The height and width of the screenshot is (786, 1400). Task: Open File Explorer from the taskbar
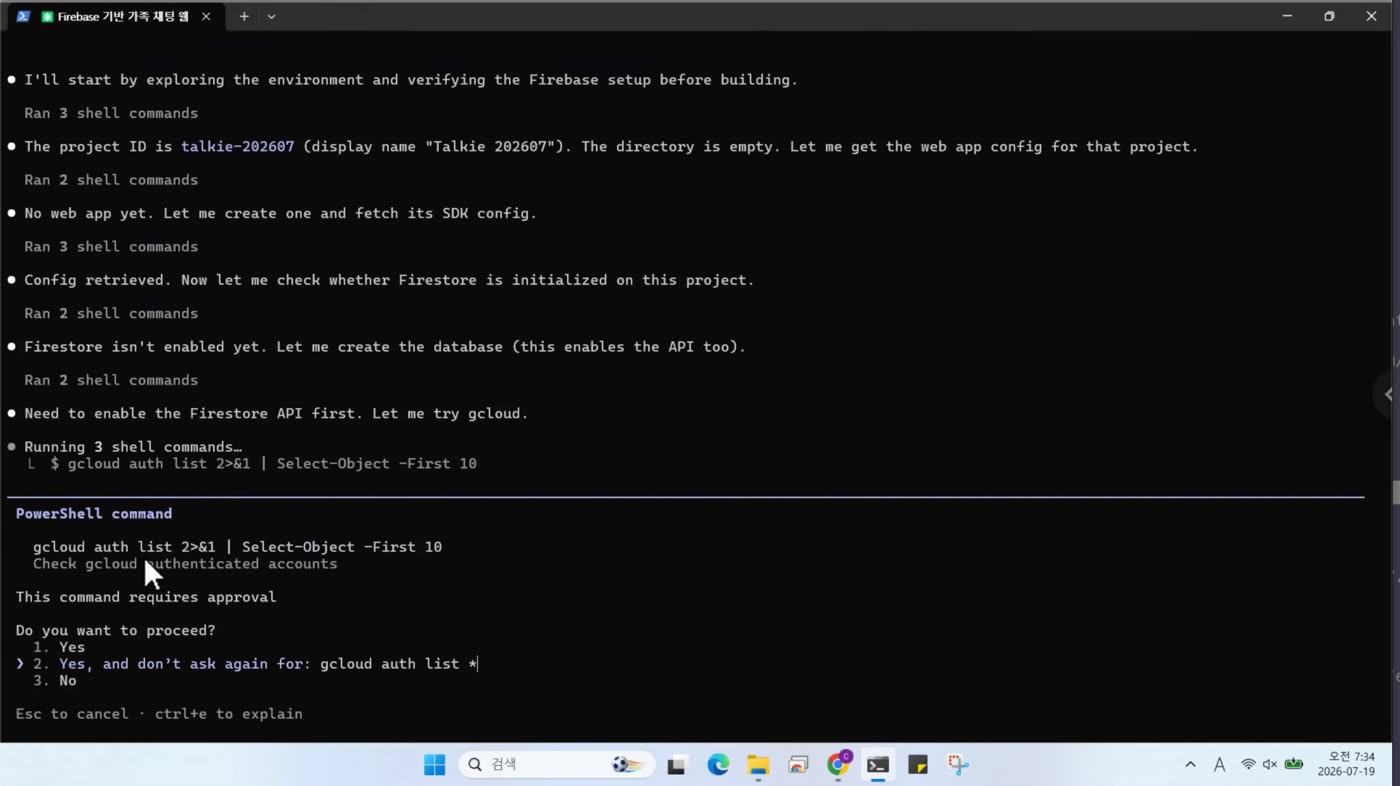coord(758,765)
